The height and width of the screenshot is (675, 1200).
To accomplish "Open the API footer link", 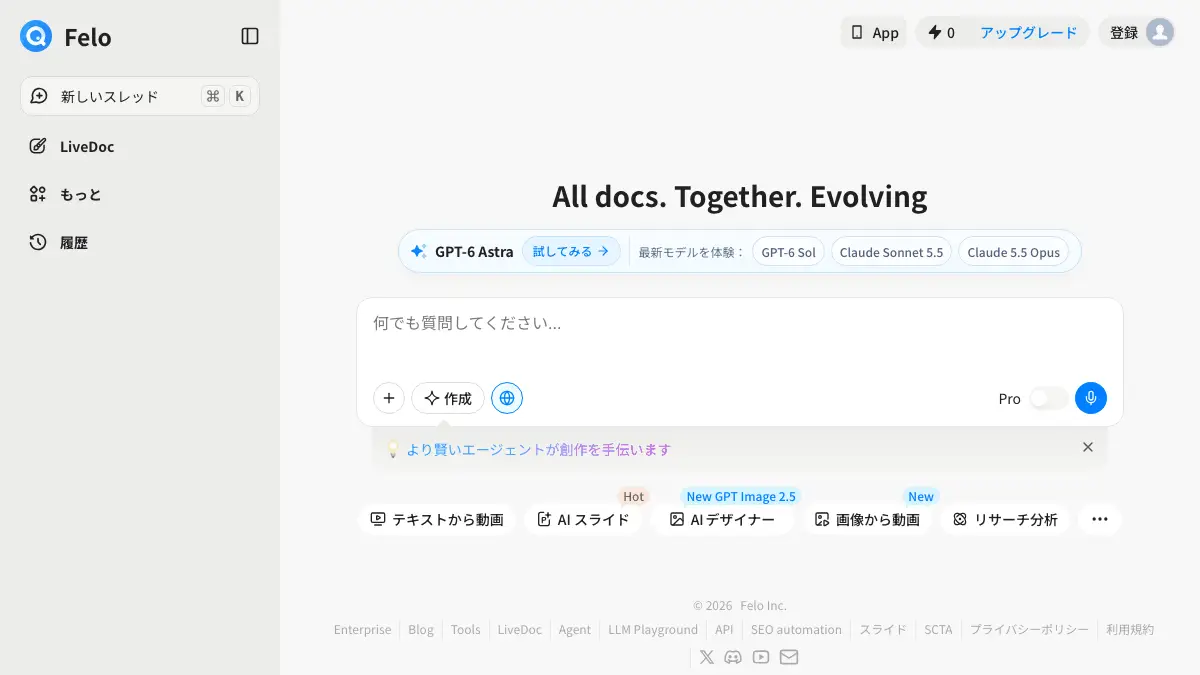I will [724, 630].
